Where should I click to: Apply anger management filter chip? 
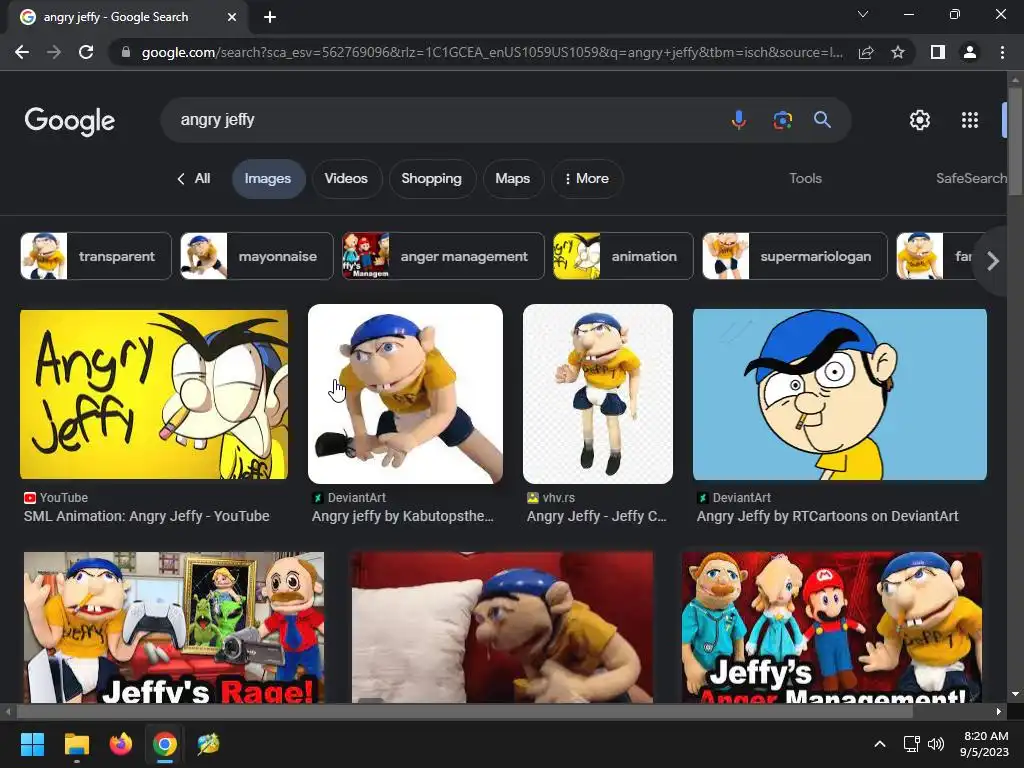[x=443, y=256]
